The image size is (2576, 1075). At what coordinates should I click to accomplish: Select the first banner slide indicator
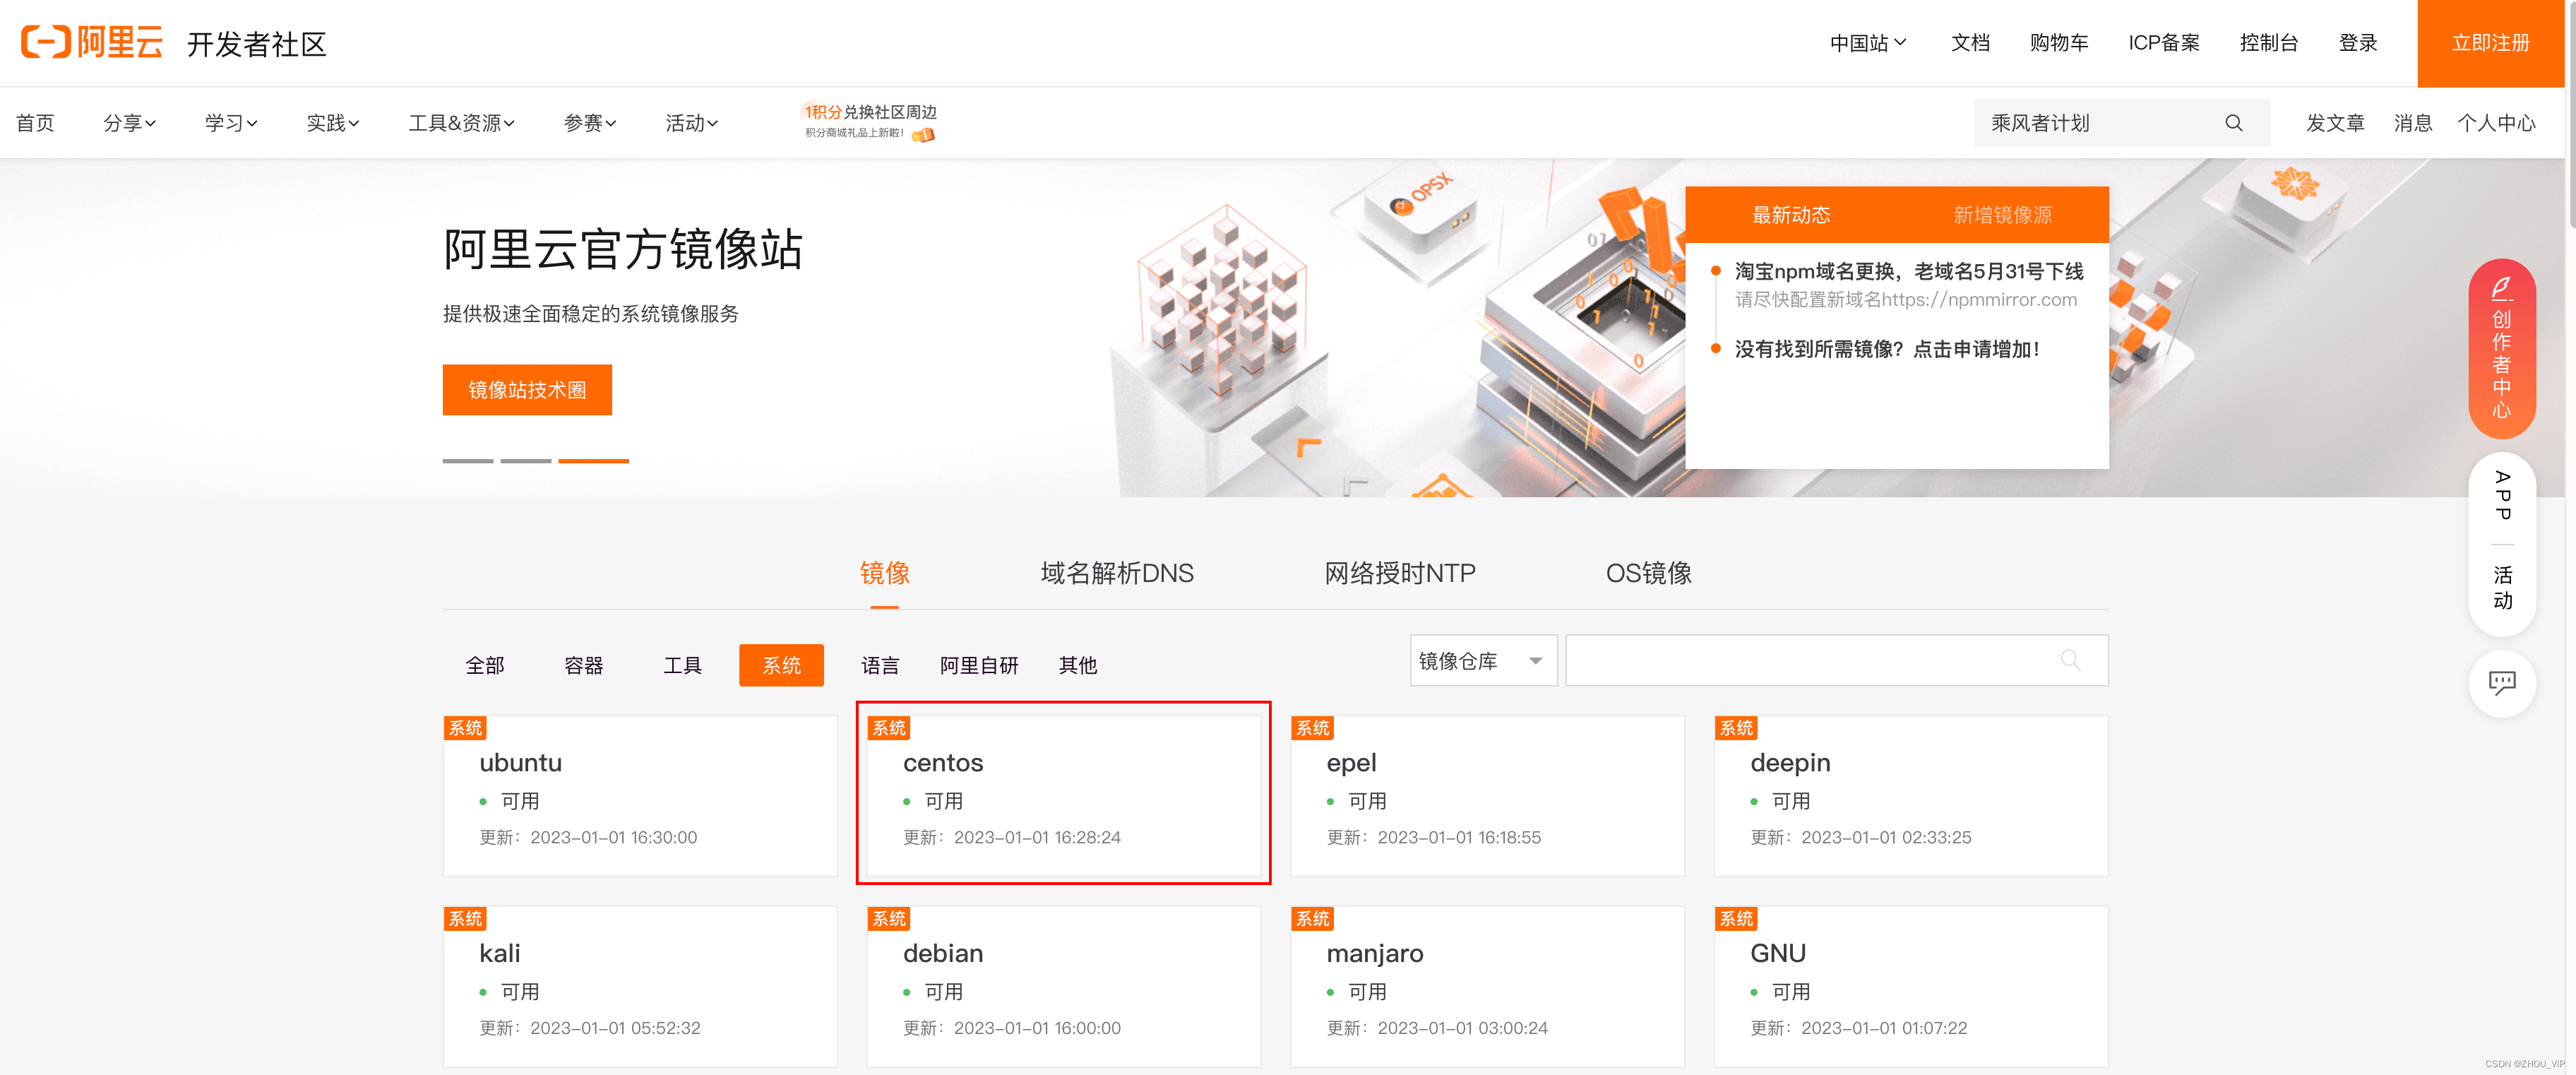click(x=468, y=461)
